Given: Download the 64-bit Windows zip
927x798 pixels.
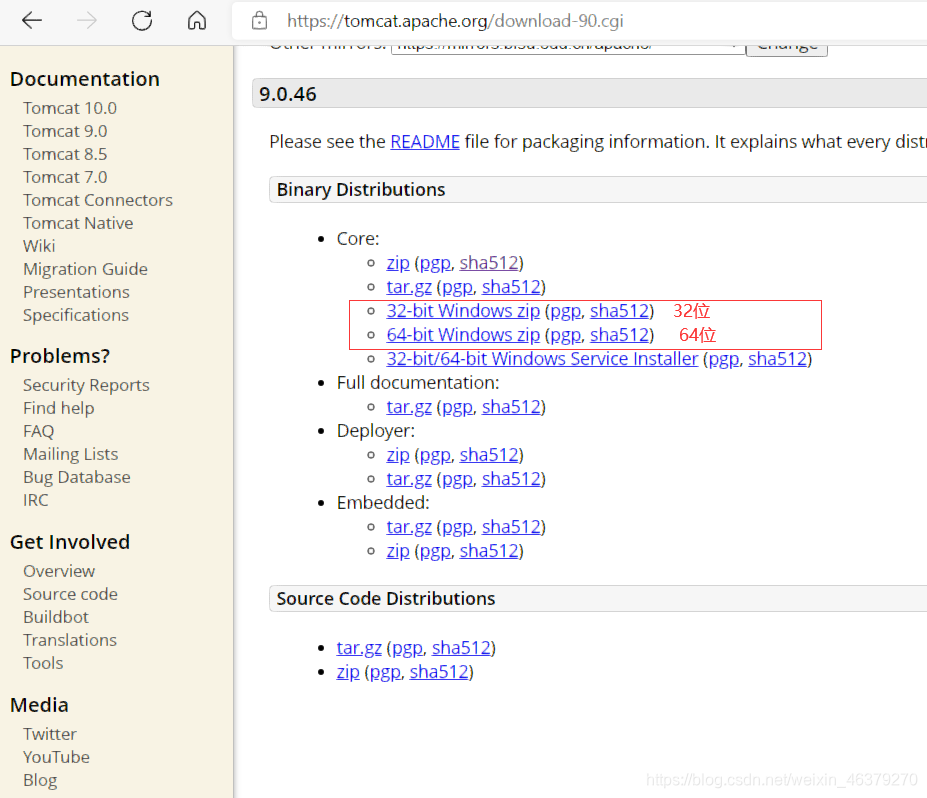Looking at the screenshot, I should pyautogui.click(x=463, y=335).
